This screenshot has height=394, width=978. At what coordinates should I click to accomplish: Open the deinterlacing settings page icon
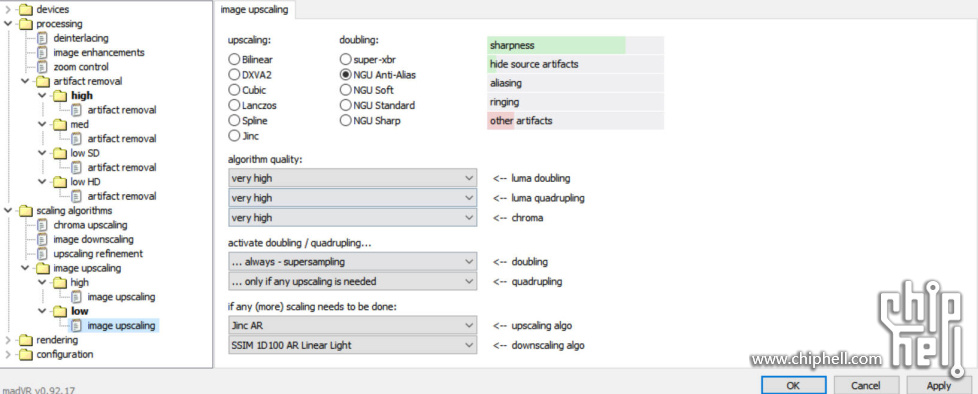coord(42,38)
